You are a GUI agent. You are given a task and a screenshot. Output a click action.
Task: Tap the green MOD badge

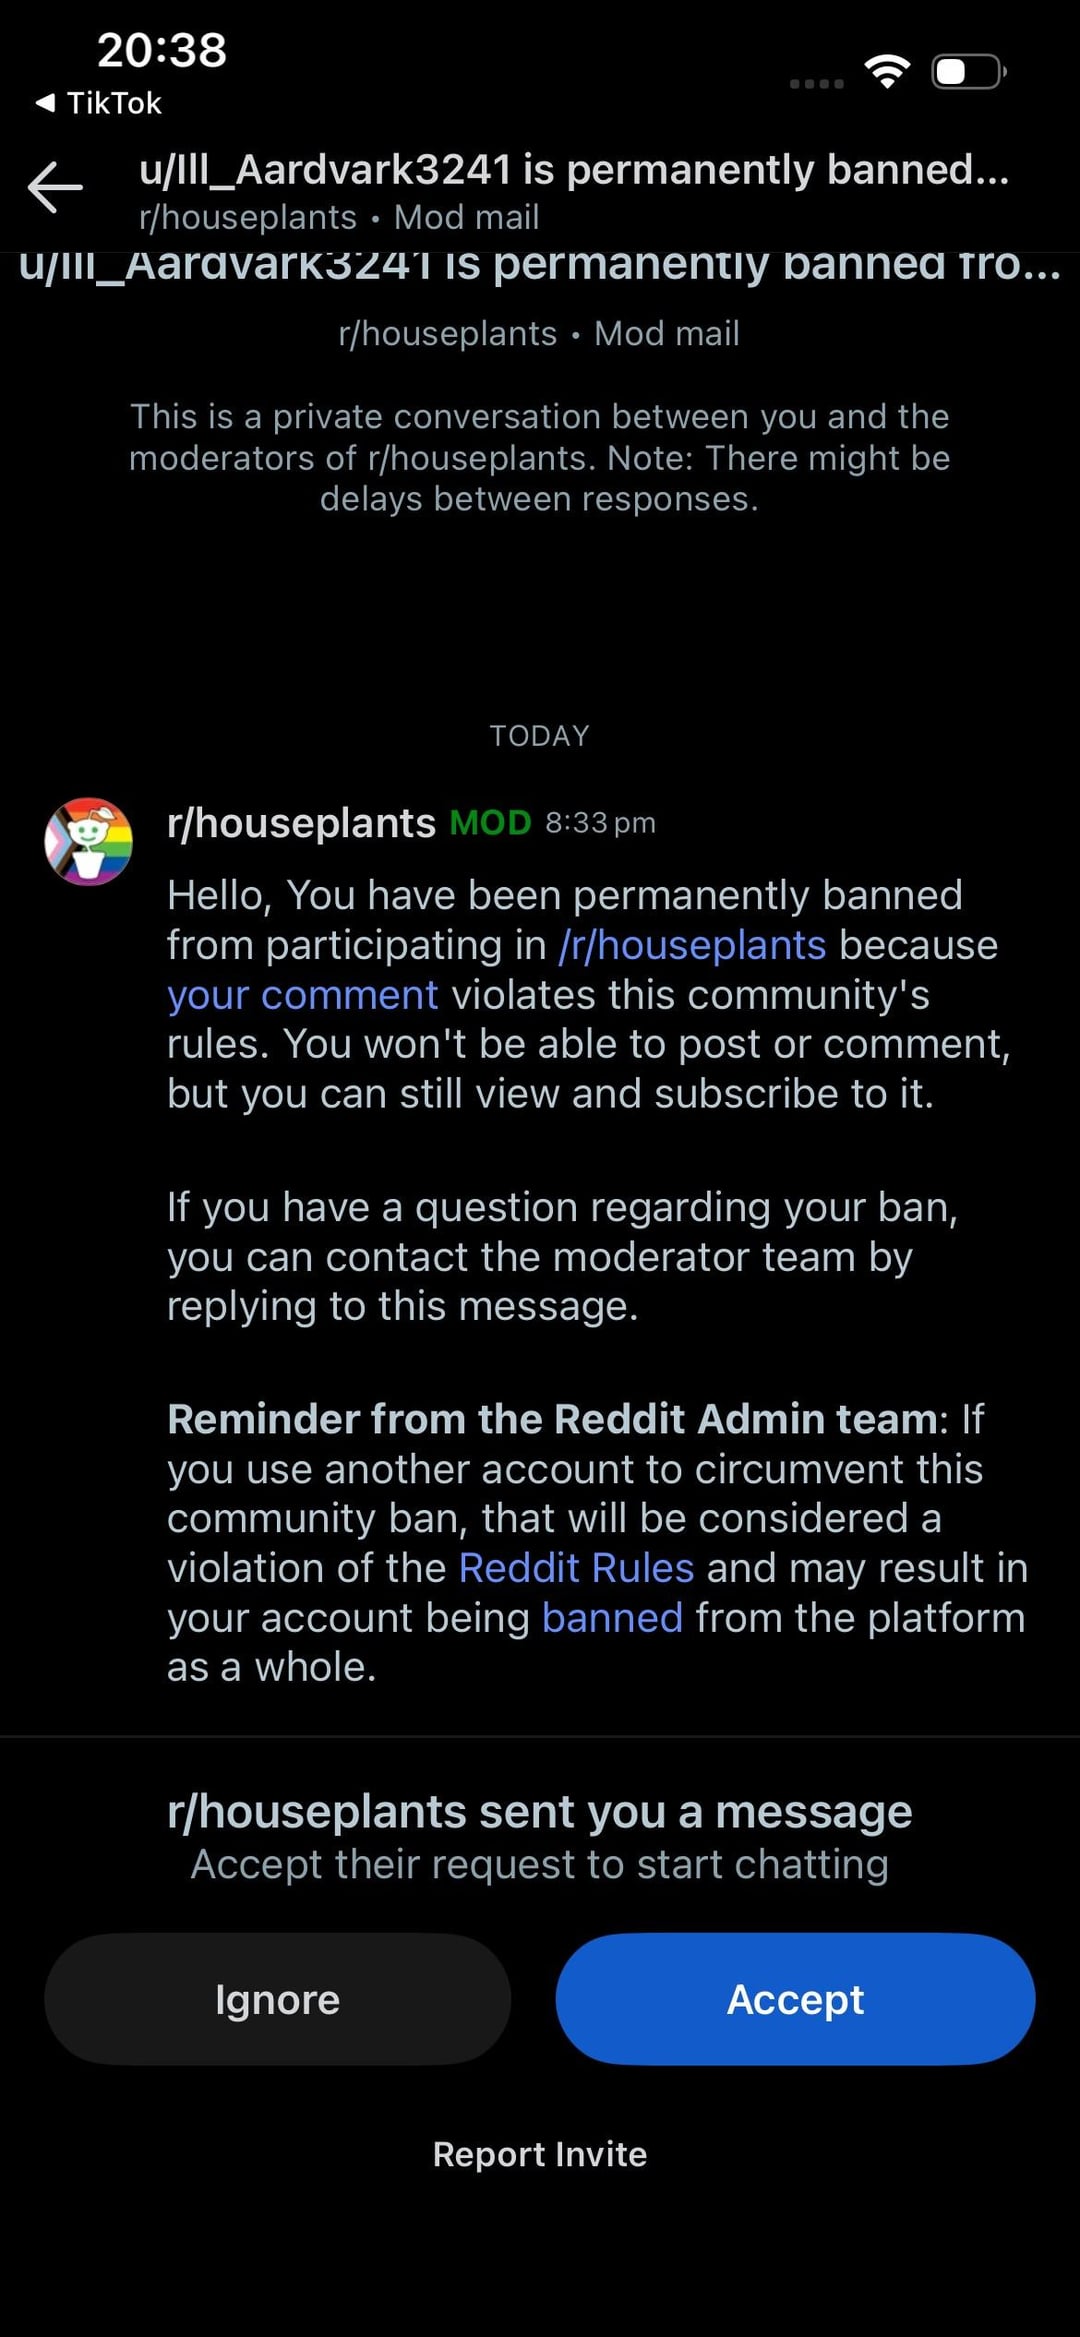click(x=490, y=823)
